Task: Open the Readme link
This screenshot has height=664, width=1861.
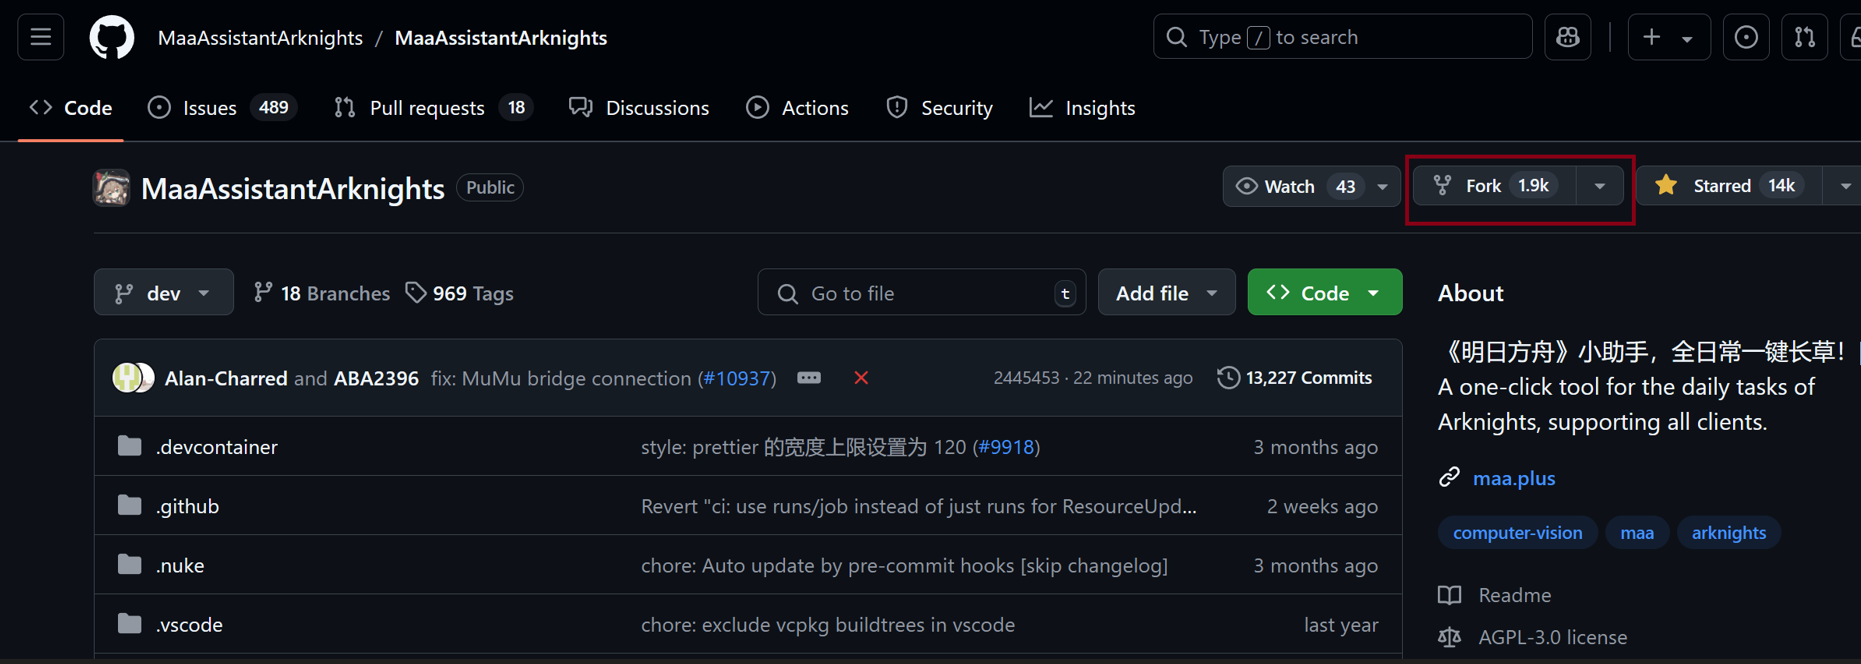Action: (x=1515, y=595)
